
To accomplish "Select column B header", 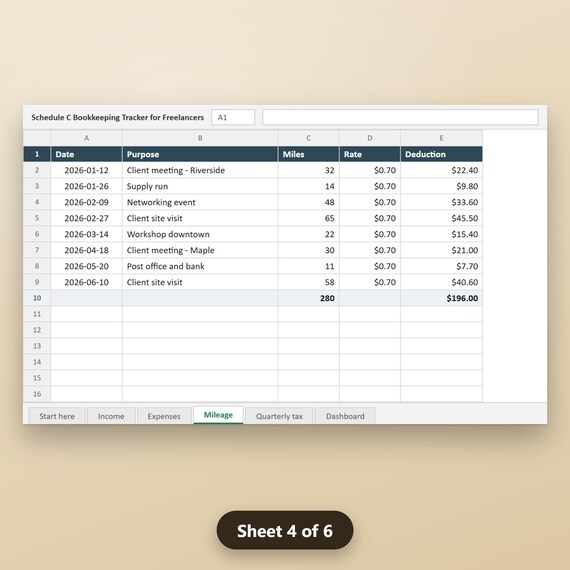I will pyautogui.click(x=200, y=138).
